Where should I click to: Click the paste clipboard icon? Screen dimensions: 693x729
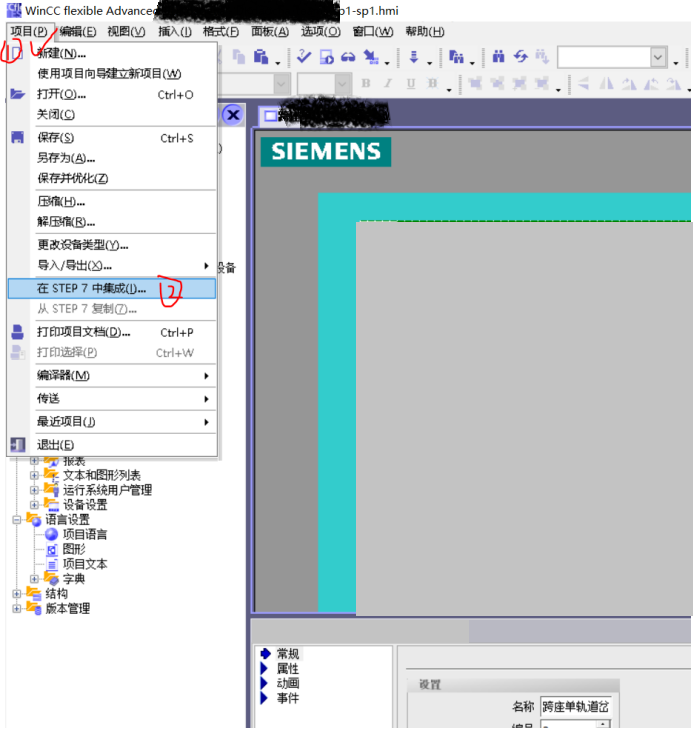[x=261, y=57]
